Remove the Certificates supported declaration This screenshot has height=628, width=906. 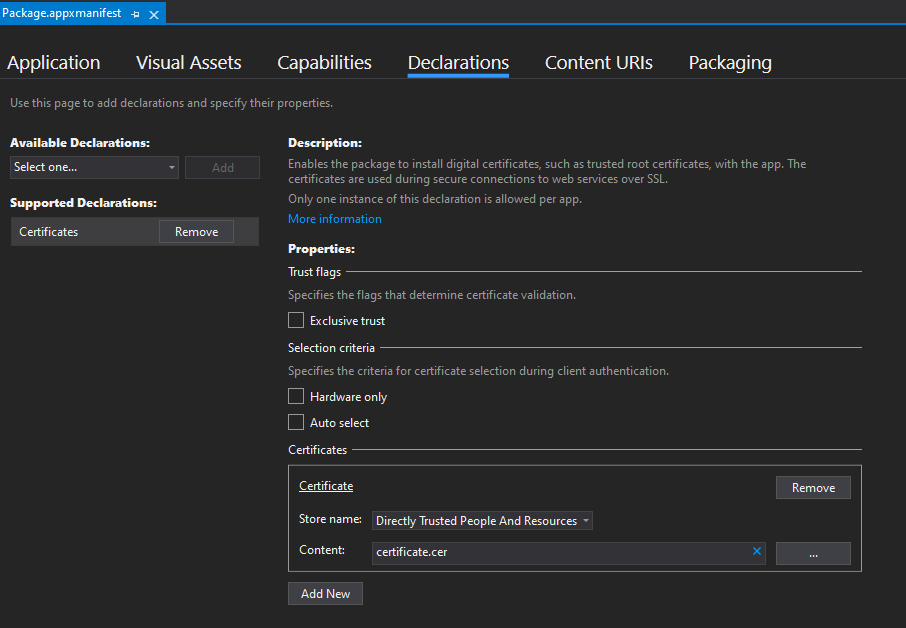(196, 232)
